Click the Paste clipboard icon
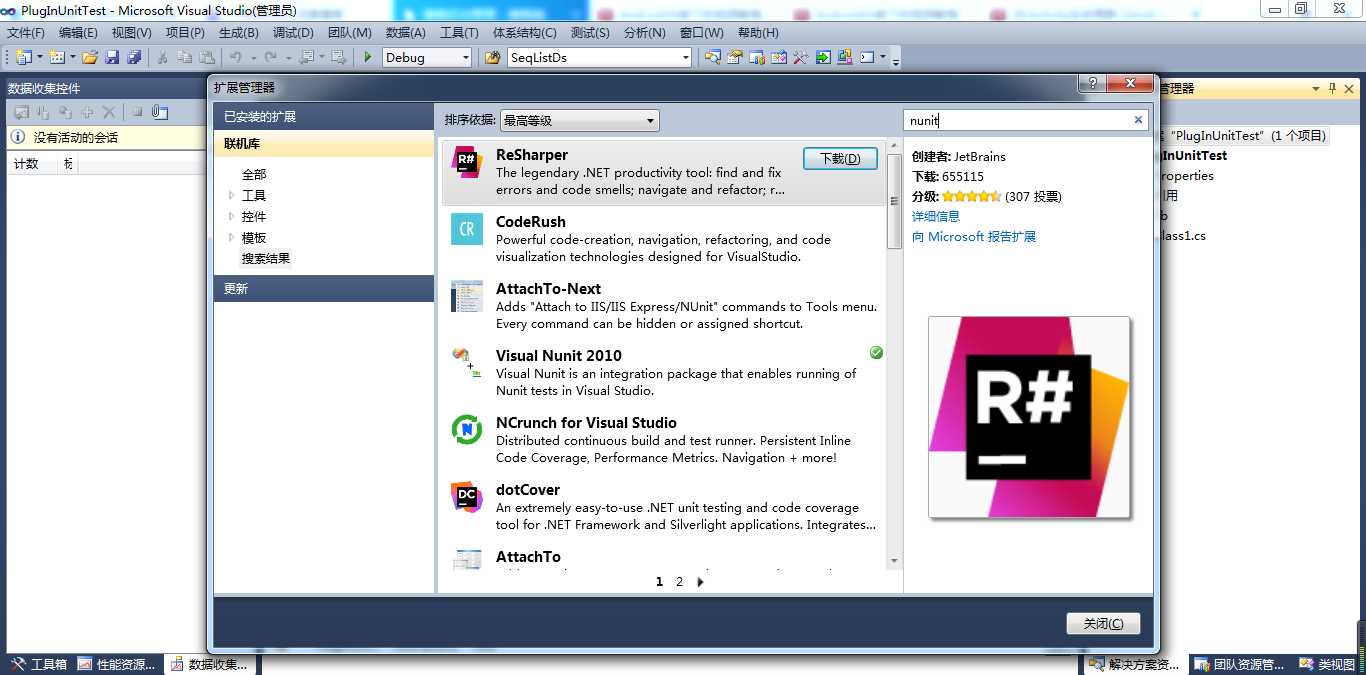This screenshot has height=675, width=1366. 207,57
